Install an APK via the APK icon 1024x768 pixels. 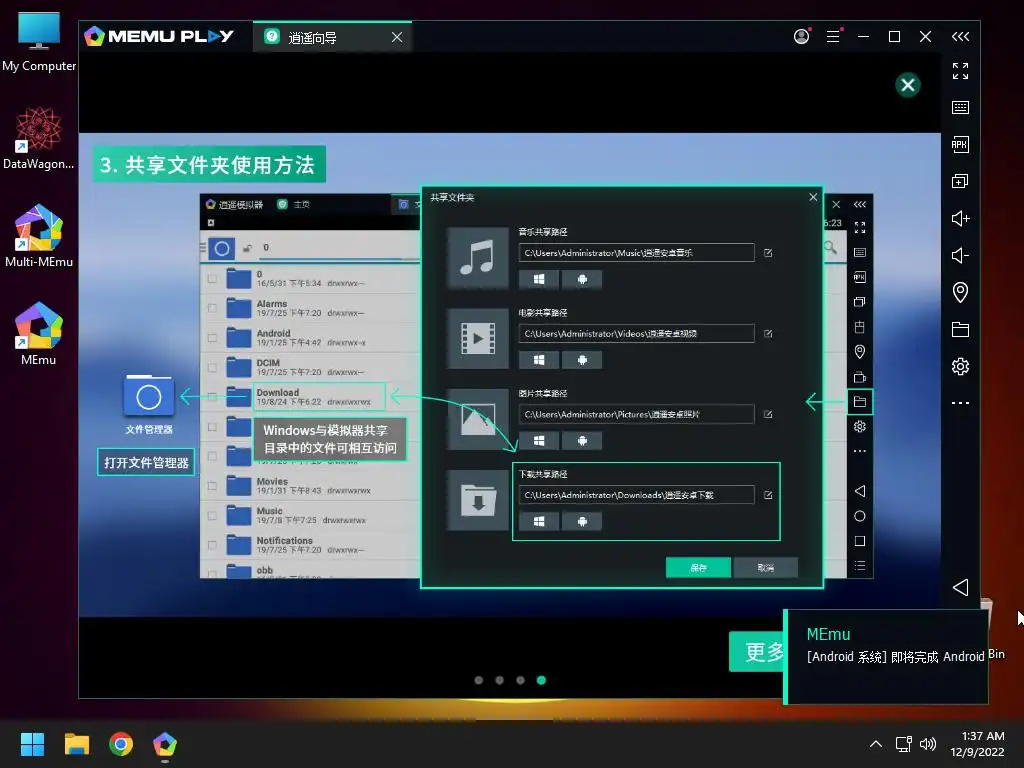point(960,144)
